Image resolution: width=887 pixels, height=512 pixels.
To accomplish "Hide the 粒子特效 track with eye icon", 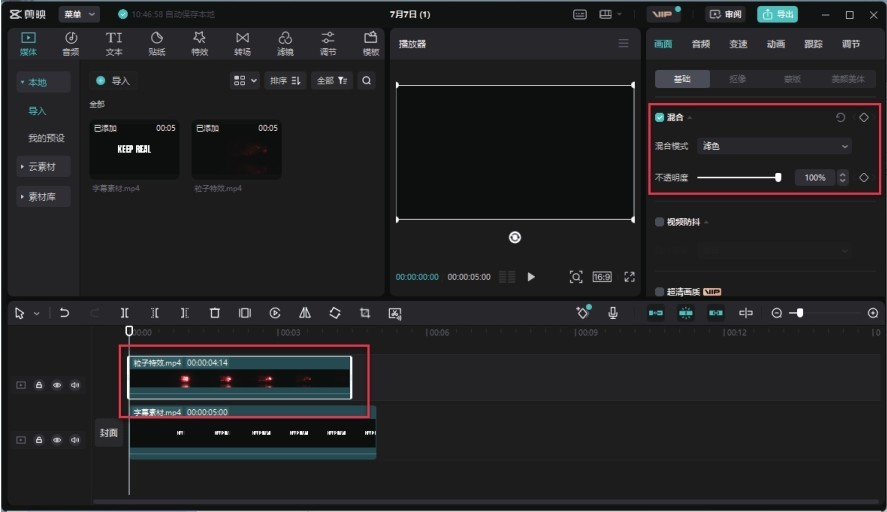I will 57,385.
